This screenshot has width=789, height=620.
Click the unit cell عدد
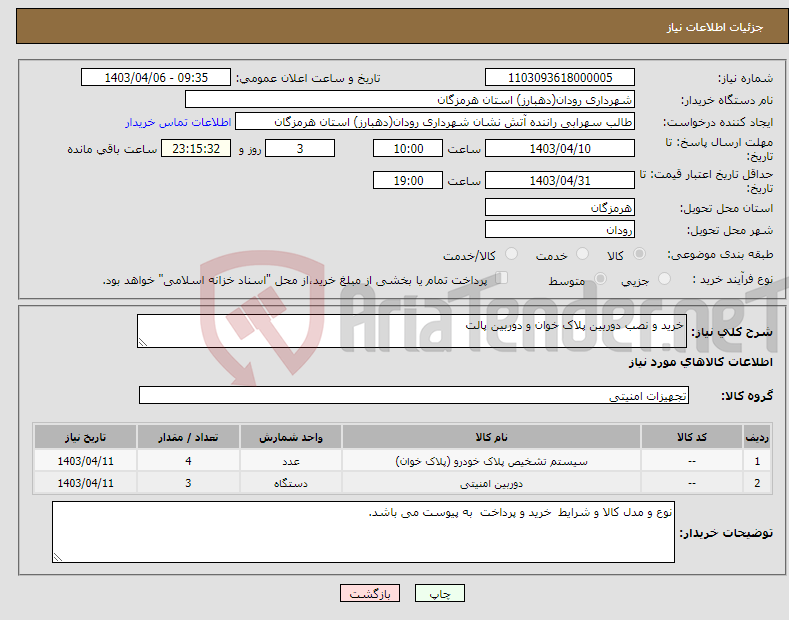pos(291,461)
